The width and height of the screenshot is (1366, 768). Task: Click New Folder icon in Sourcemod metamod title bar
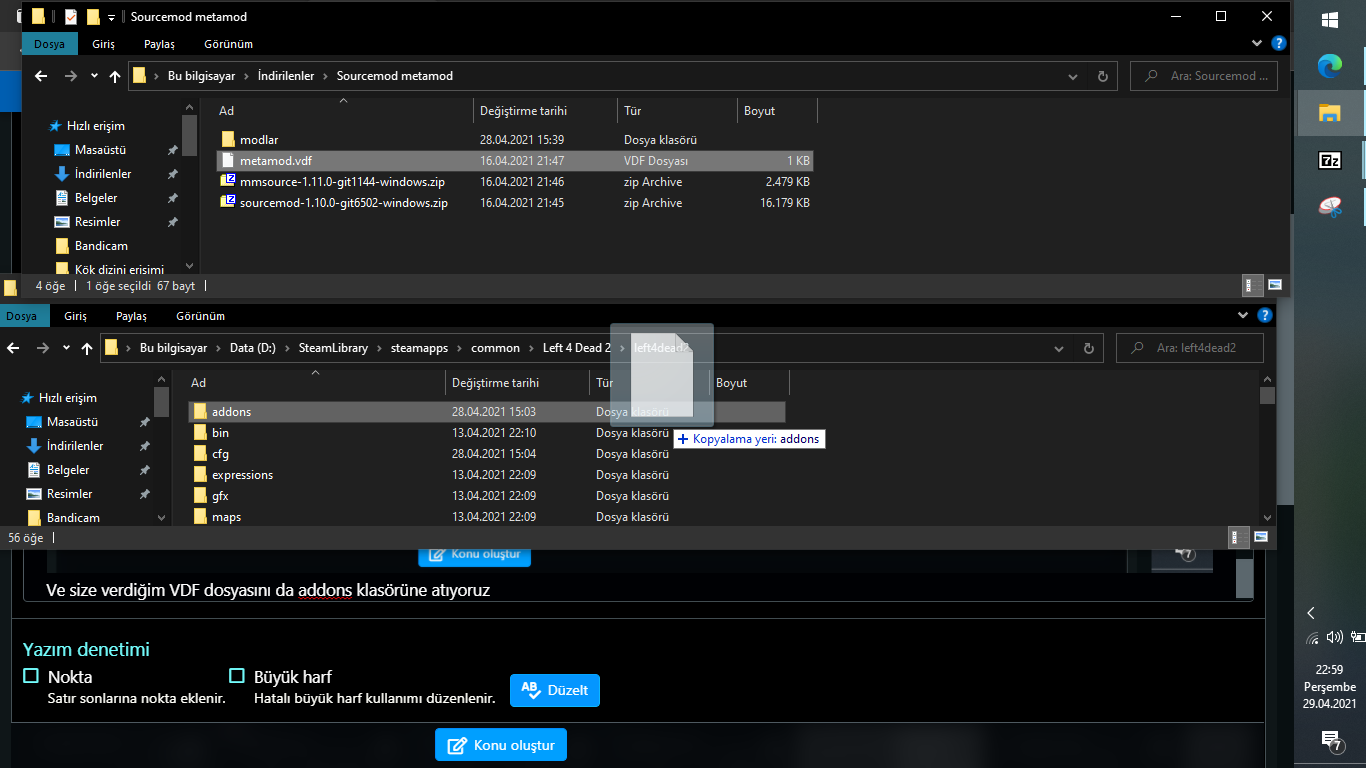coord(93,17)
